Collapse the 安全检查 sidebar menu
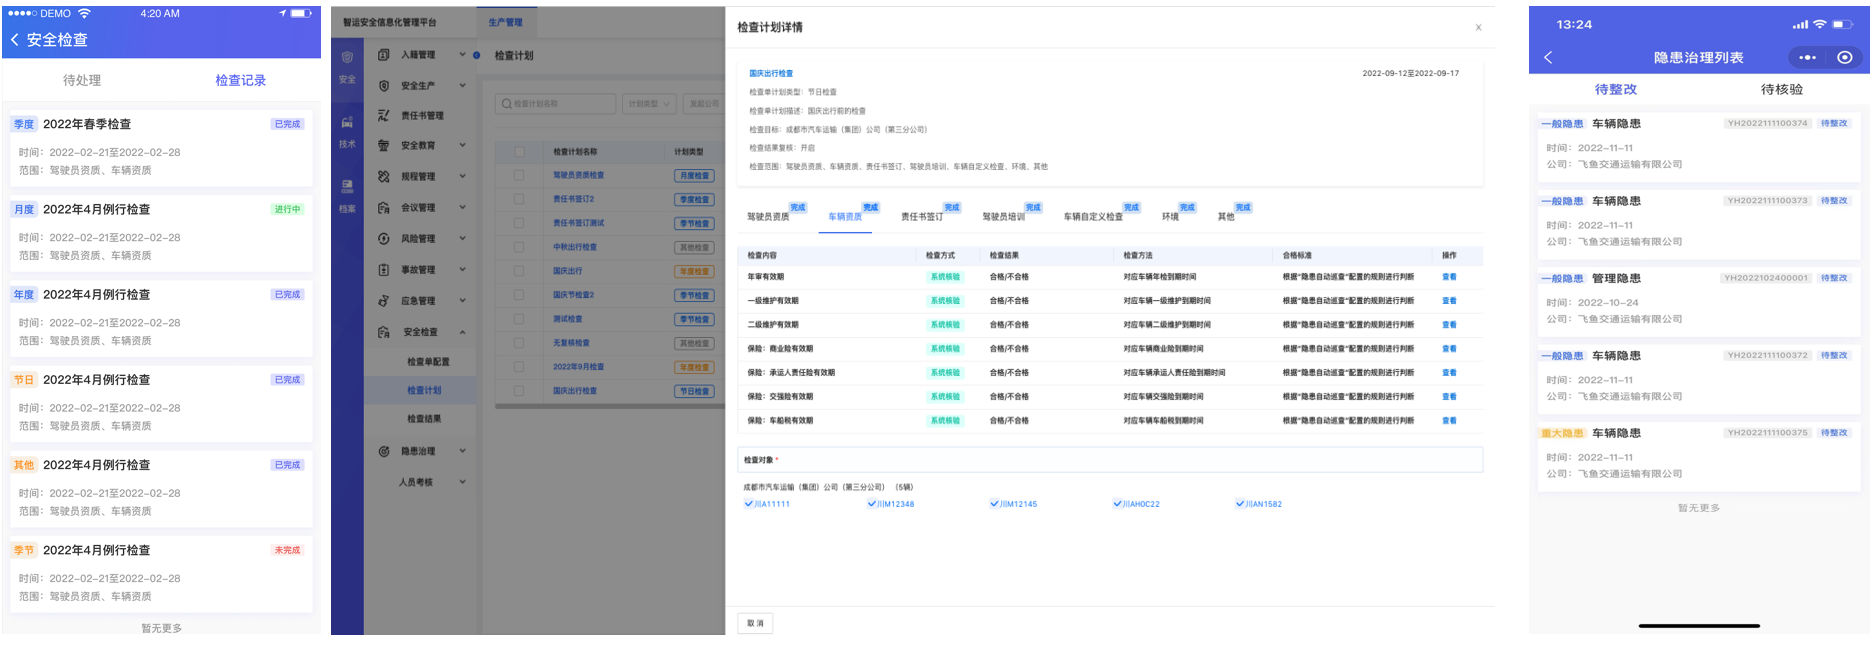1873x646 pixels. point(462,332)
